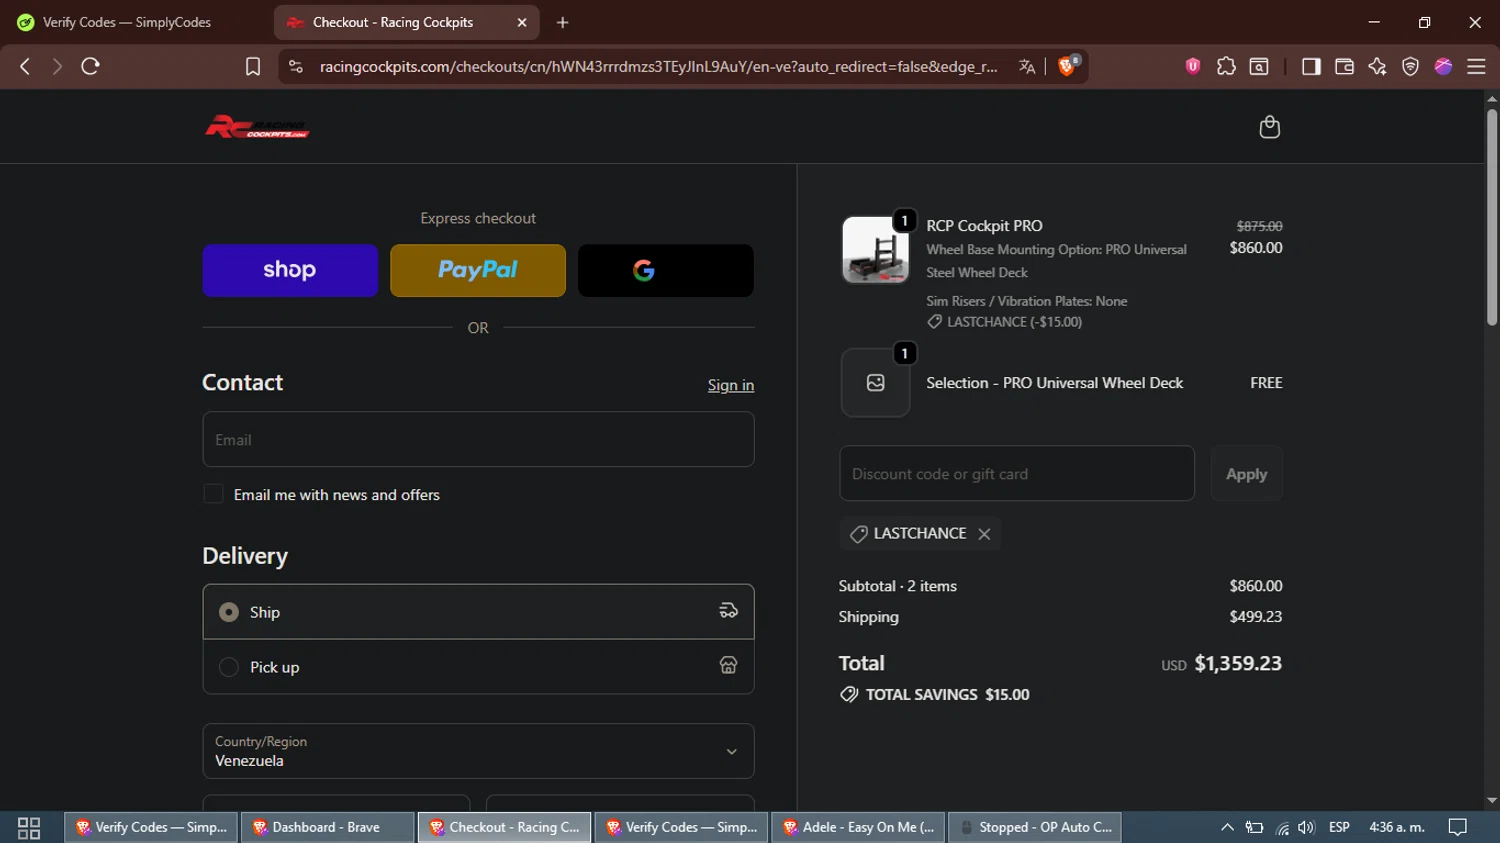Focus the Email input field

tap(478, 440)
